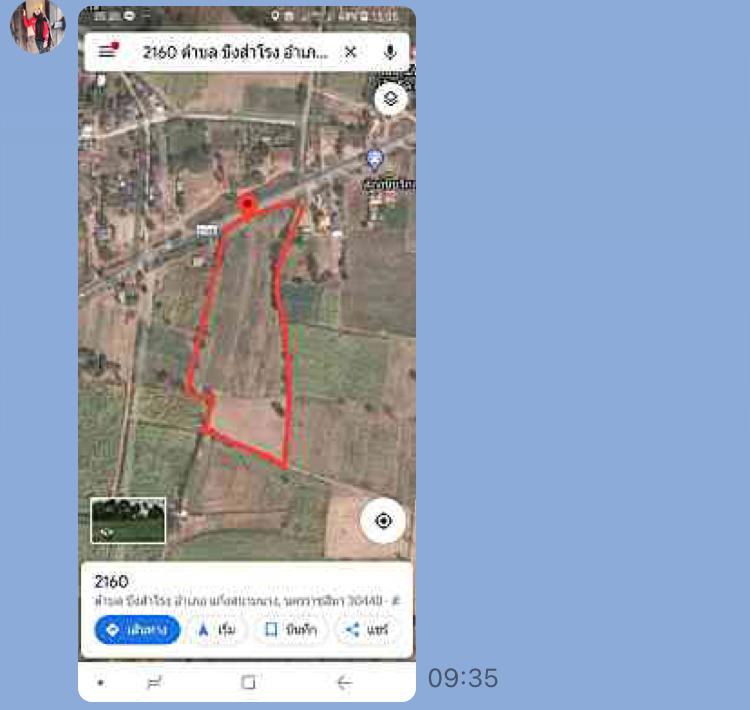Screen dimensions: 750x710
Task: Tap the Android home square button
Action: 248,682
